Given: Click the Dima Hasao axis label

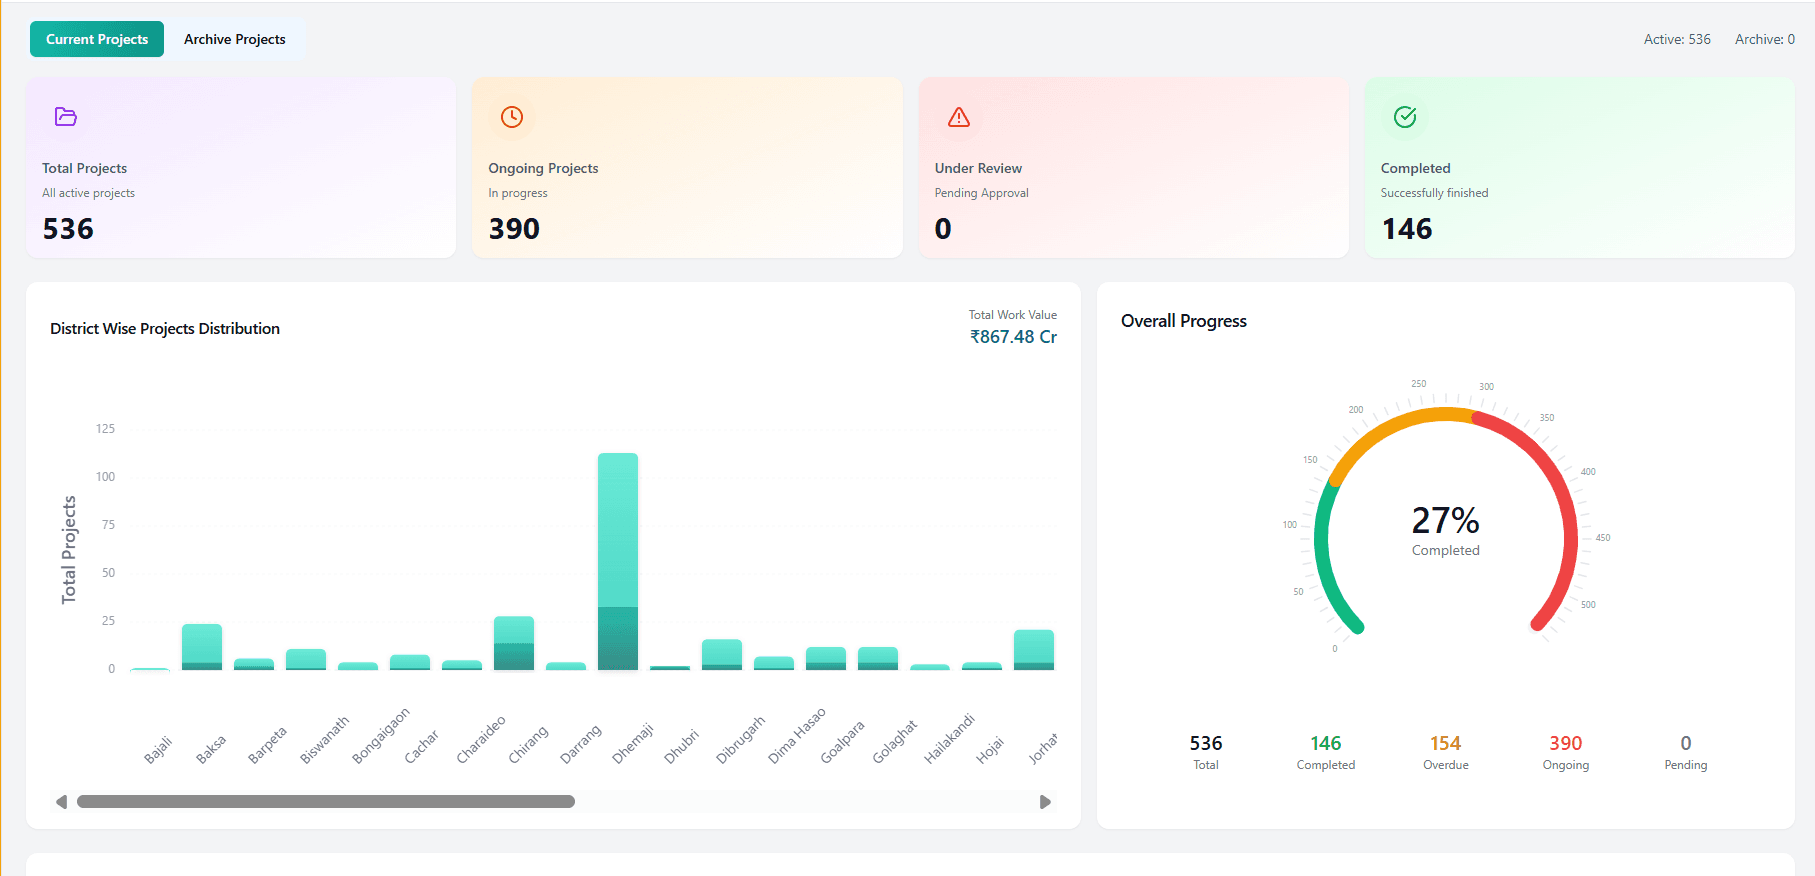Looking at the screenshot, I should point(797,736).
